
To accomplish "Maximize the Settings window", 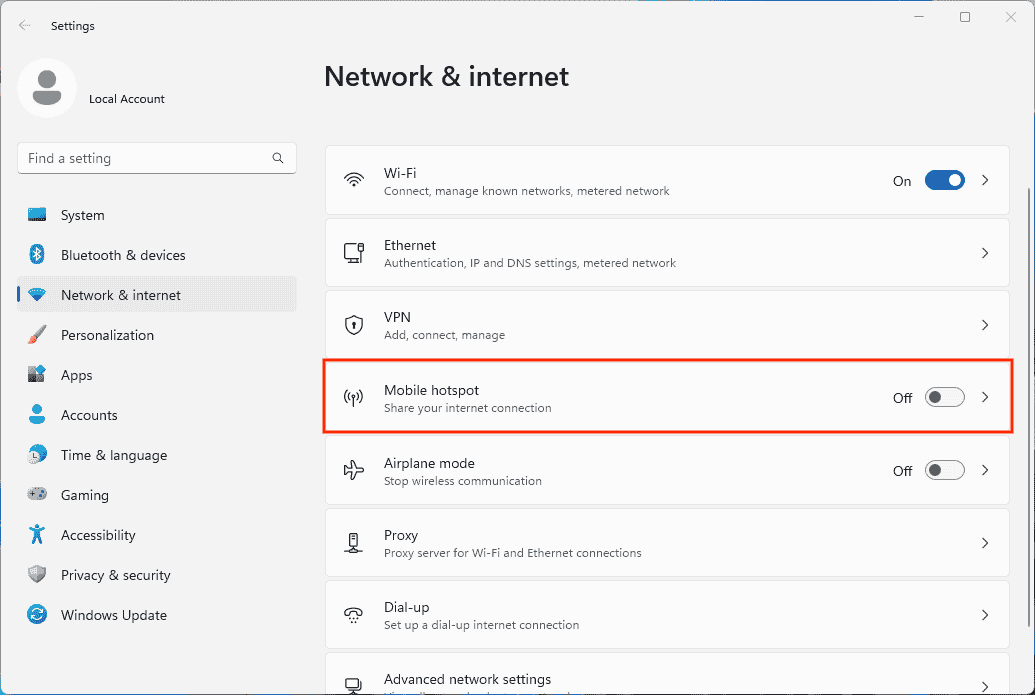I will 964,17.
